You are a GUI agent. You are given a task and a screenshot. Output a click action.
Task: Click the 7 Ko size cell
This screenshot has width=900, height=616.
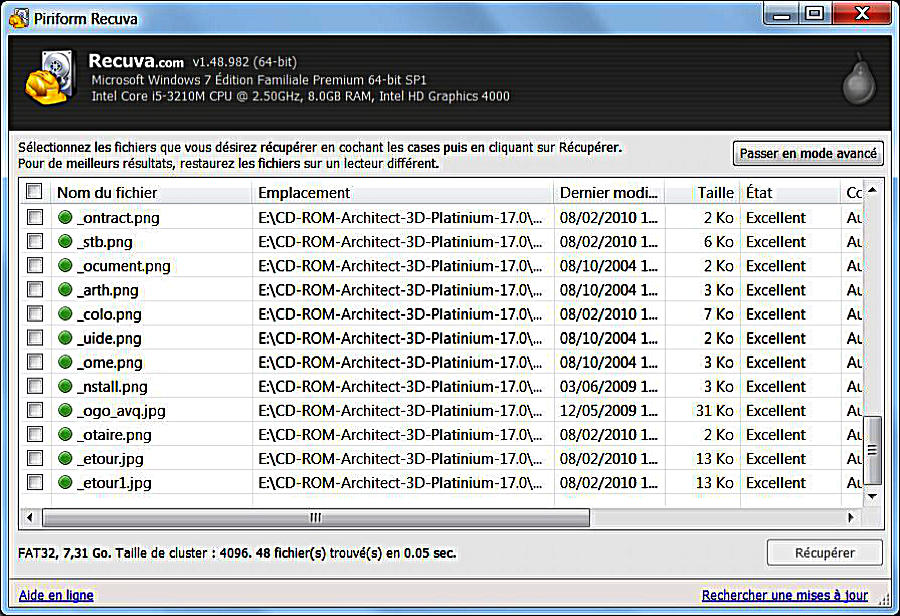coord(719,315)
